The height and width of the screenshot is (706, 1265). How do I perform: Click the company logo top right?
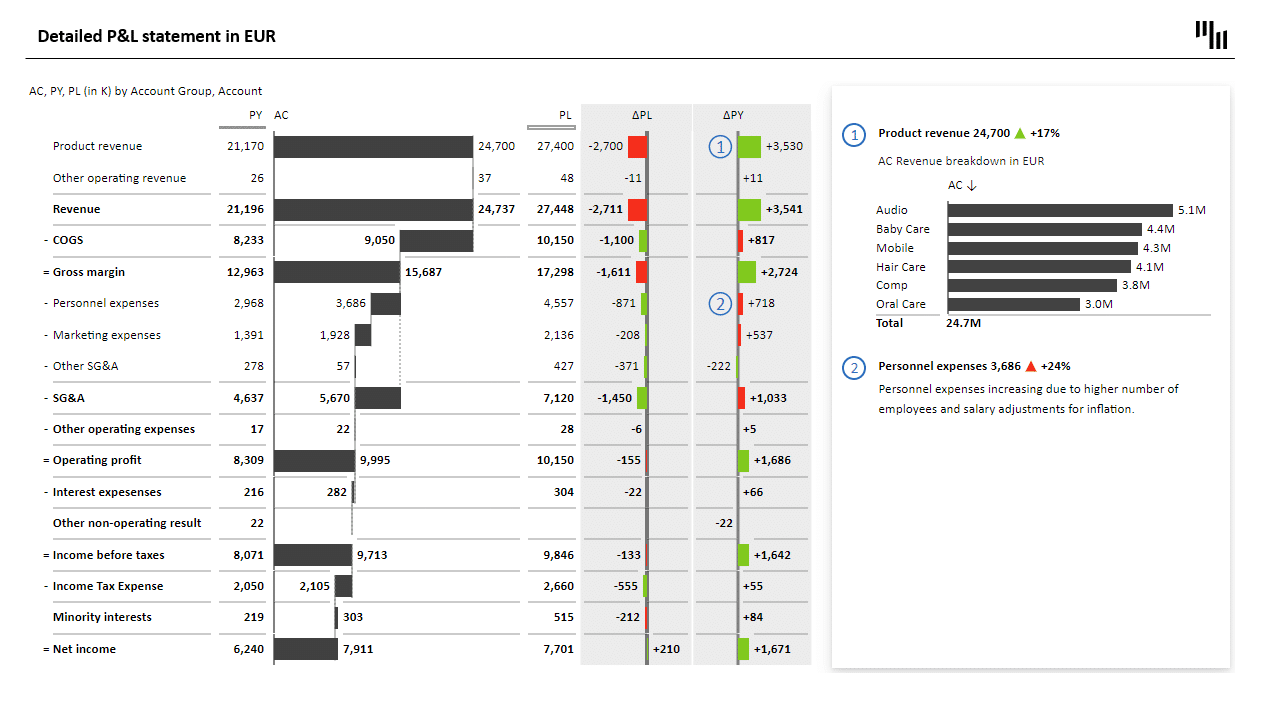point(1210,34)
